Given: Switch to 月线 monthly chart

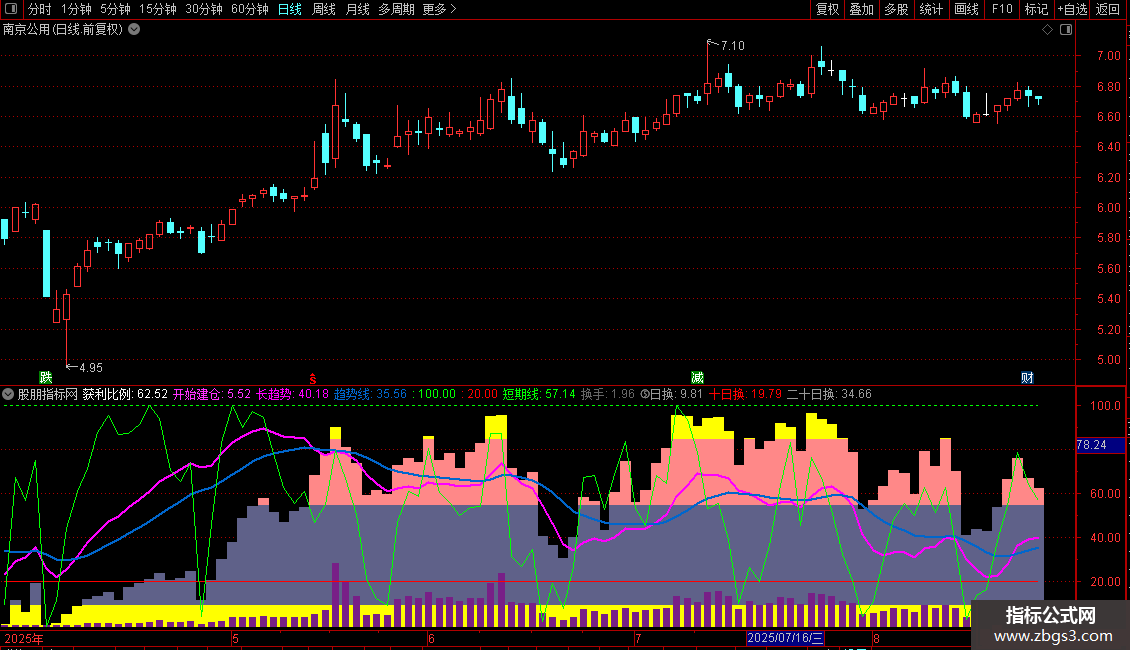Looking at the screenshot, I should (357, 9).
